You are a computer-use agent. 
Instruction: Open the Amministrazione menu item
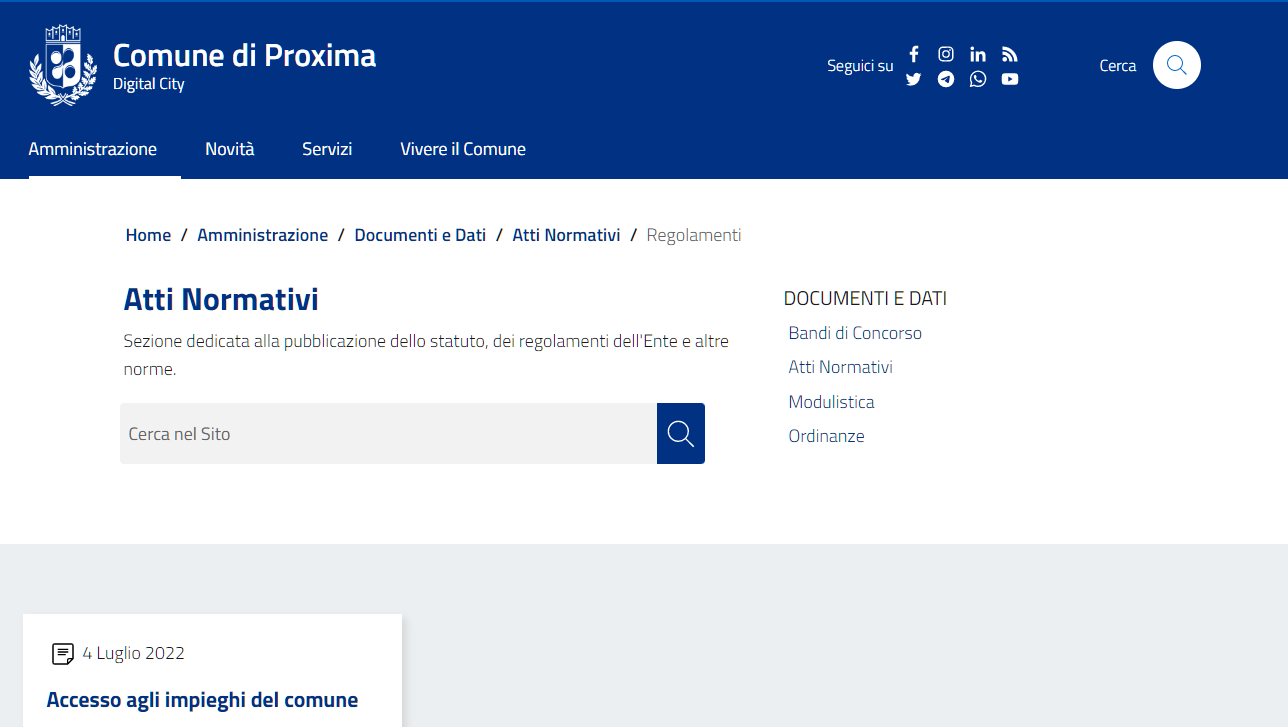click(93, 149)
